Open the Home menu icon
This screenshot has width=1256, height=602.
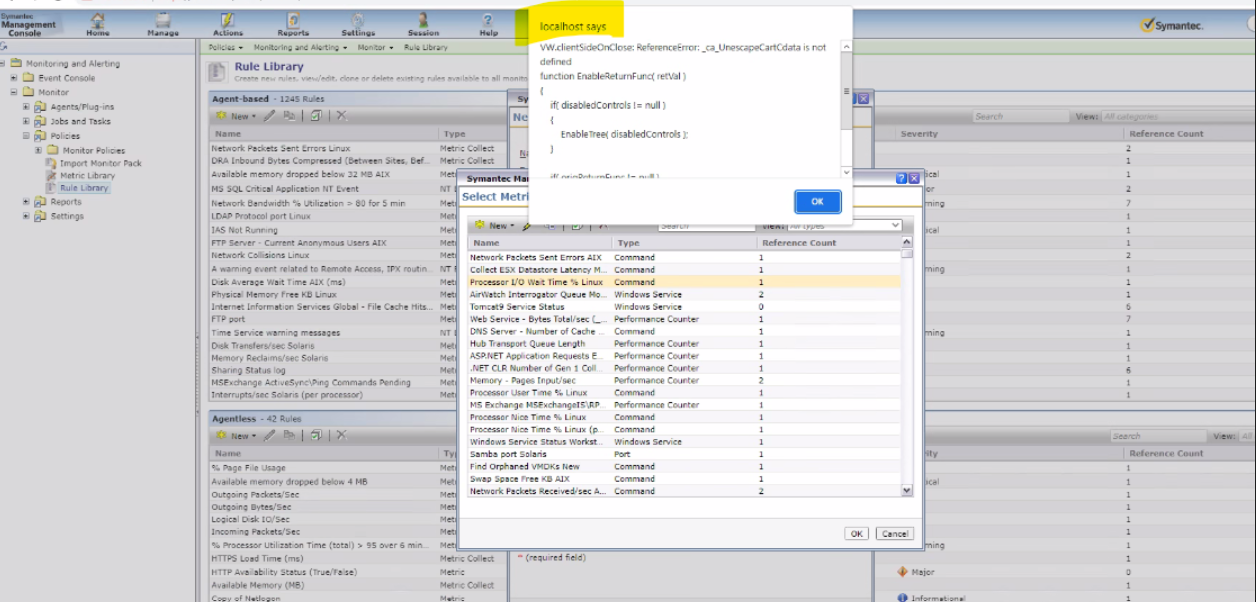[97, 22]
